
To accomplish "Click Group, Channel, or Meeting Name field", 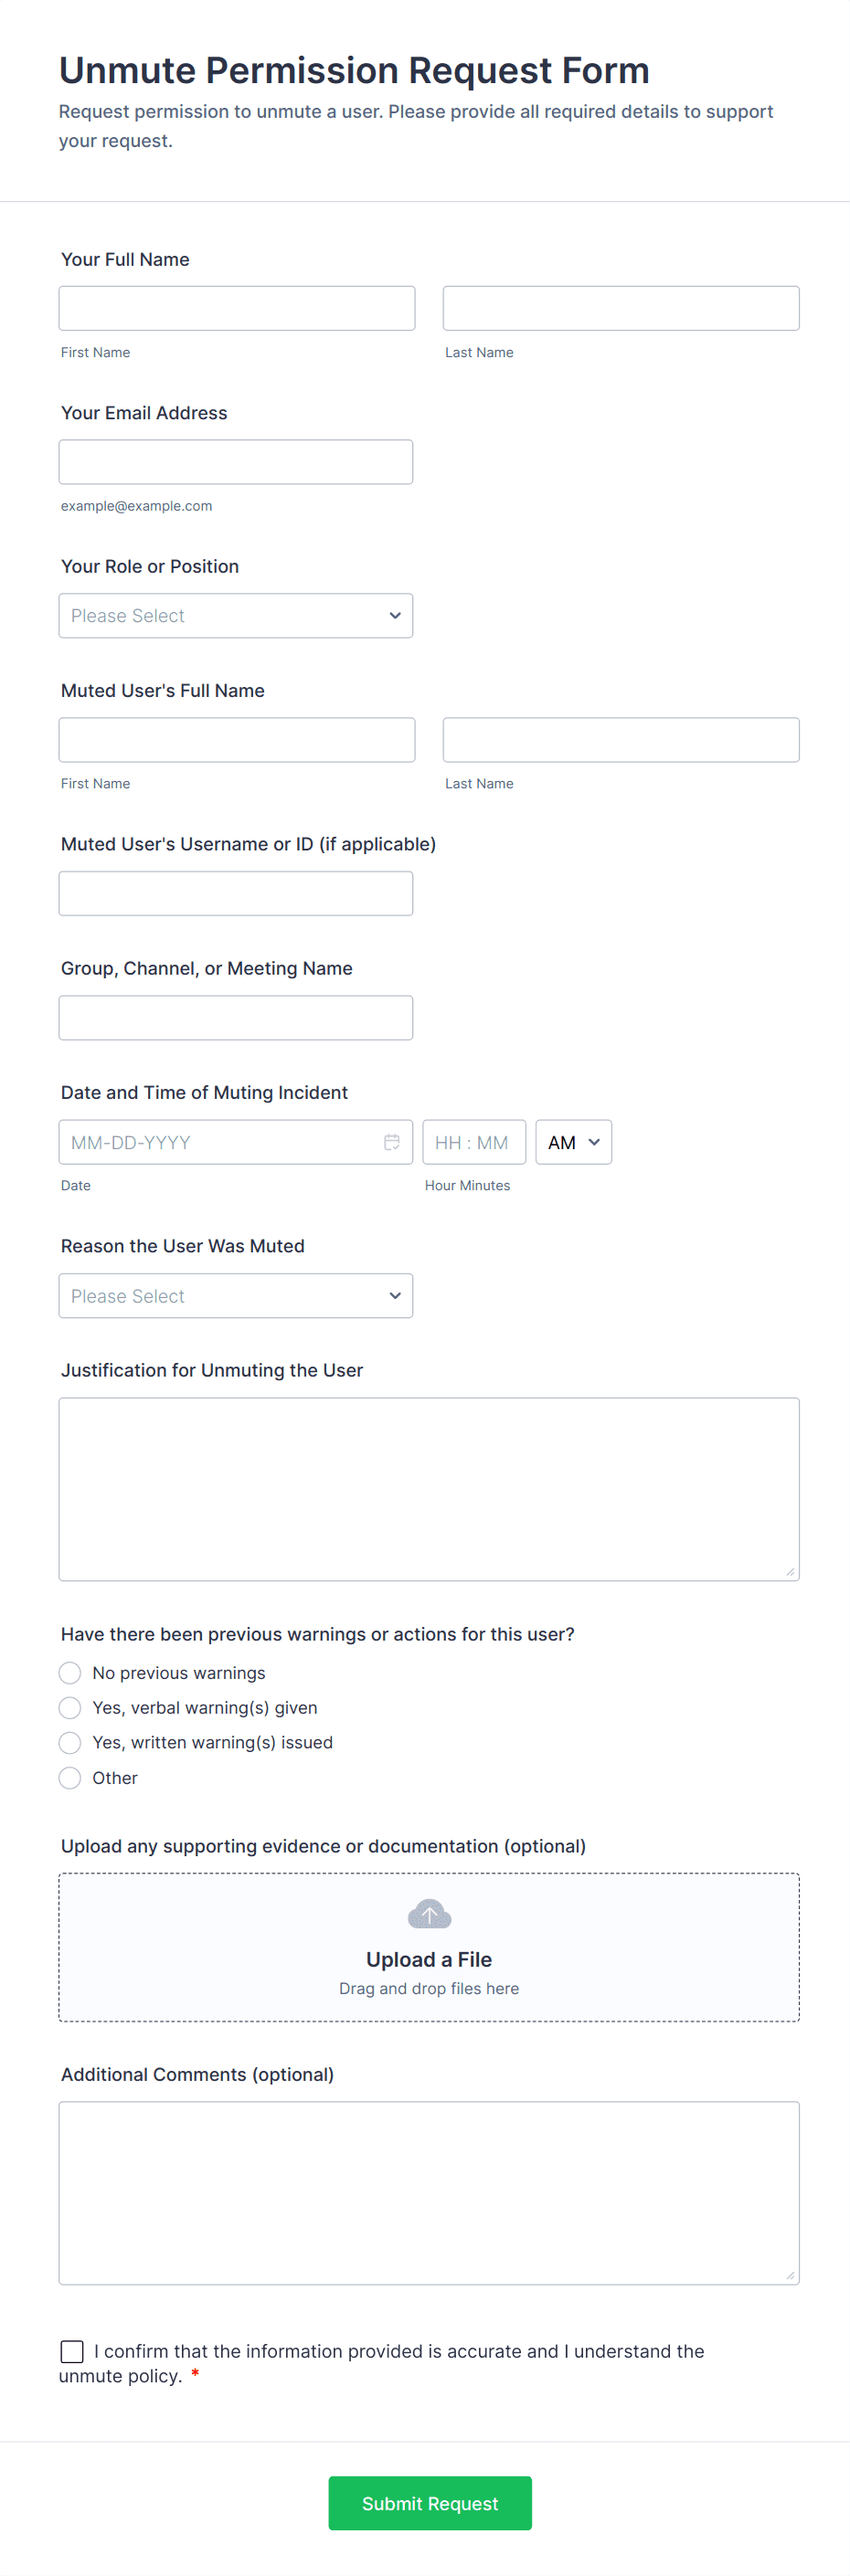I will coord(236,1017).
